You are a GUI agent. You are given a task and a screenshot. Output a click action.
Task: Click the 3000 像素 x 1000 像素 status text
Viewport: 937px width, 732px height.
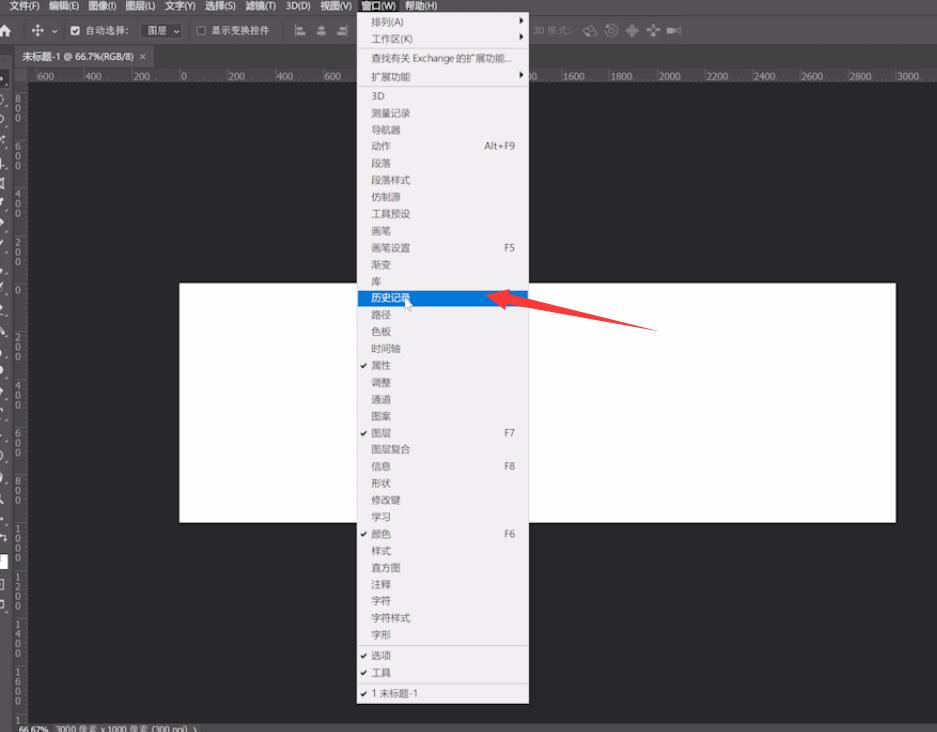point(121,728)
